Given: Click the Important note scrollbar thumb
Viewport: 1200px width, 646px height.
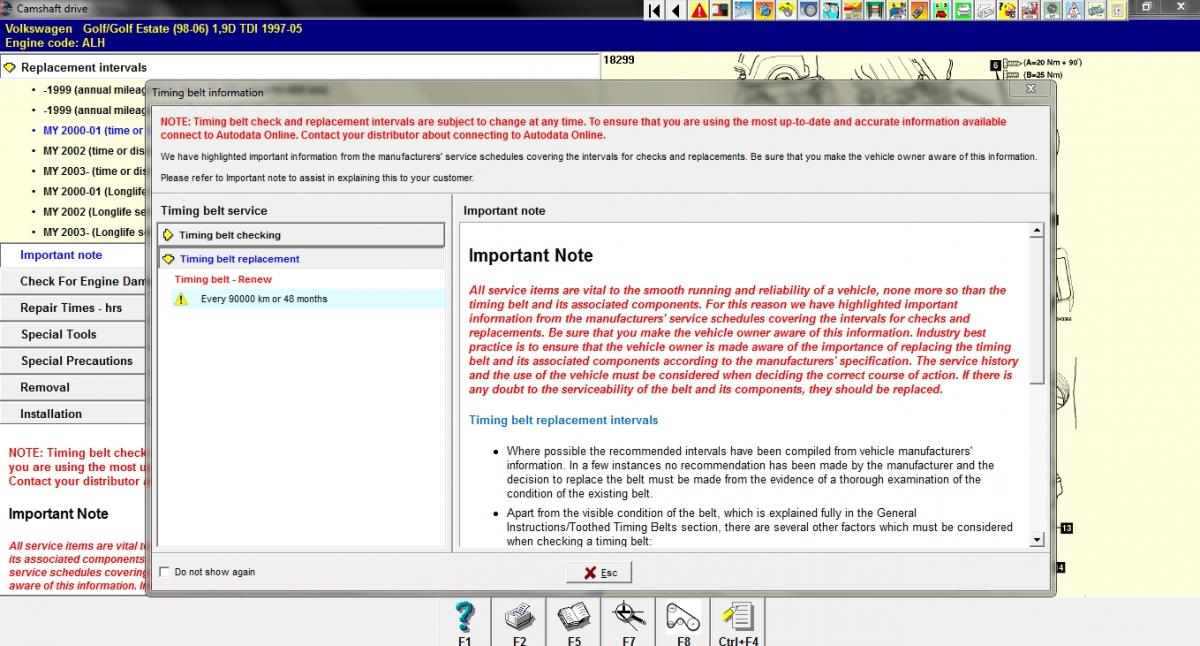Looking at the screenshot, I should 1036,311.
